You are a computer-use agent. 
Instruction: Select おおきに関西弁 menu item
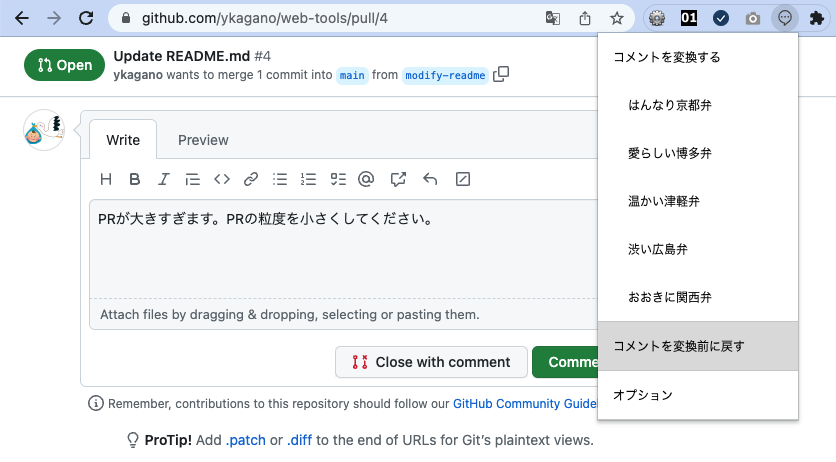pyautogui.click(x=698, y=297)
